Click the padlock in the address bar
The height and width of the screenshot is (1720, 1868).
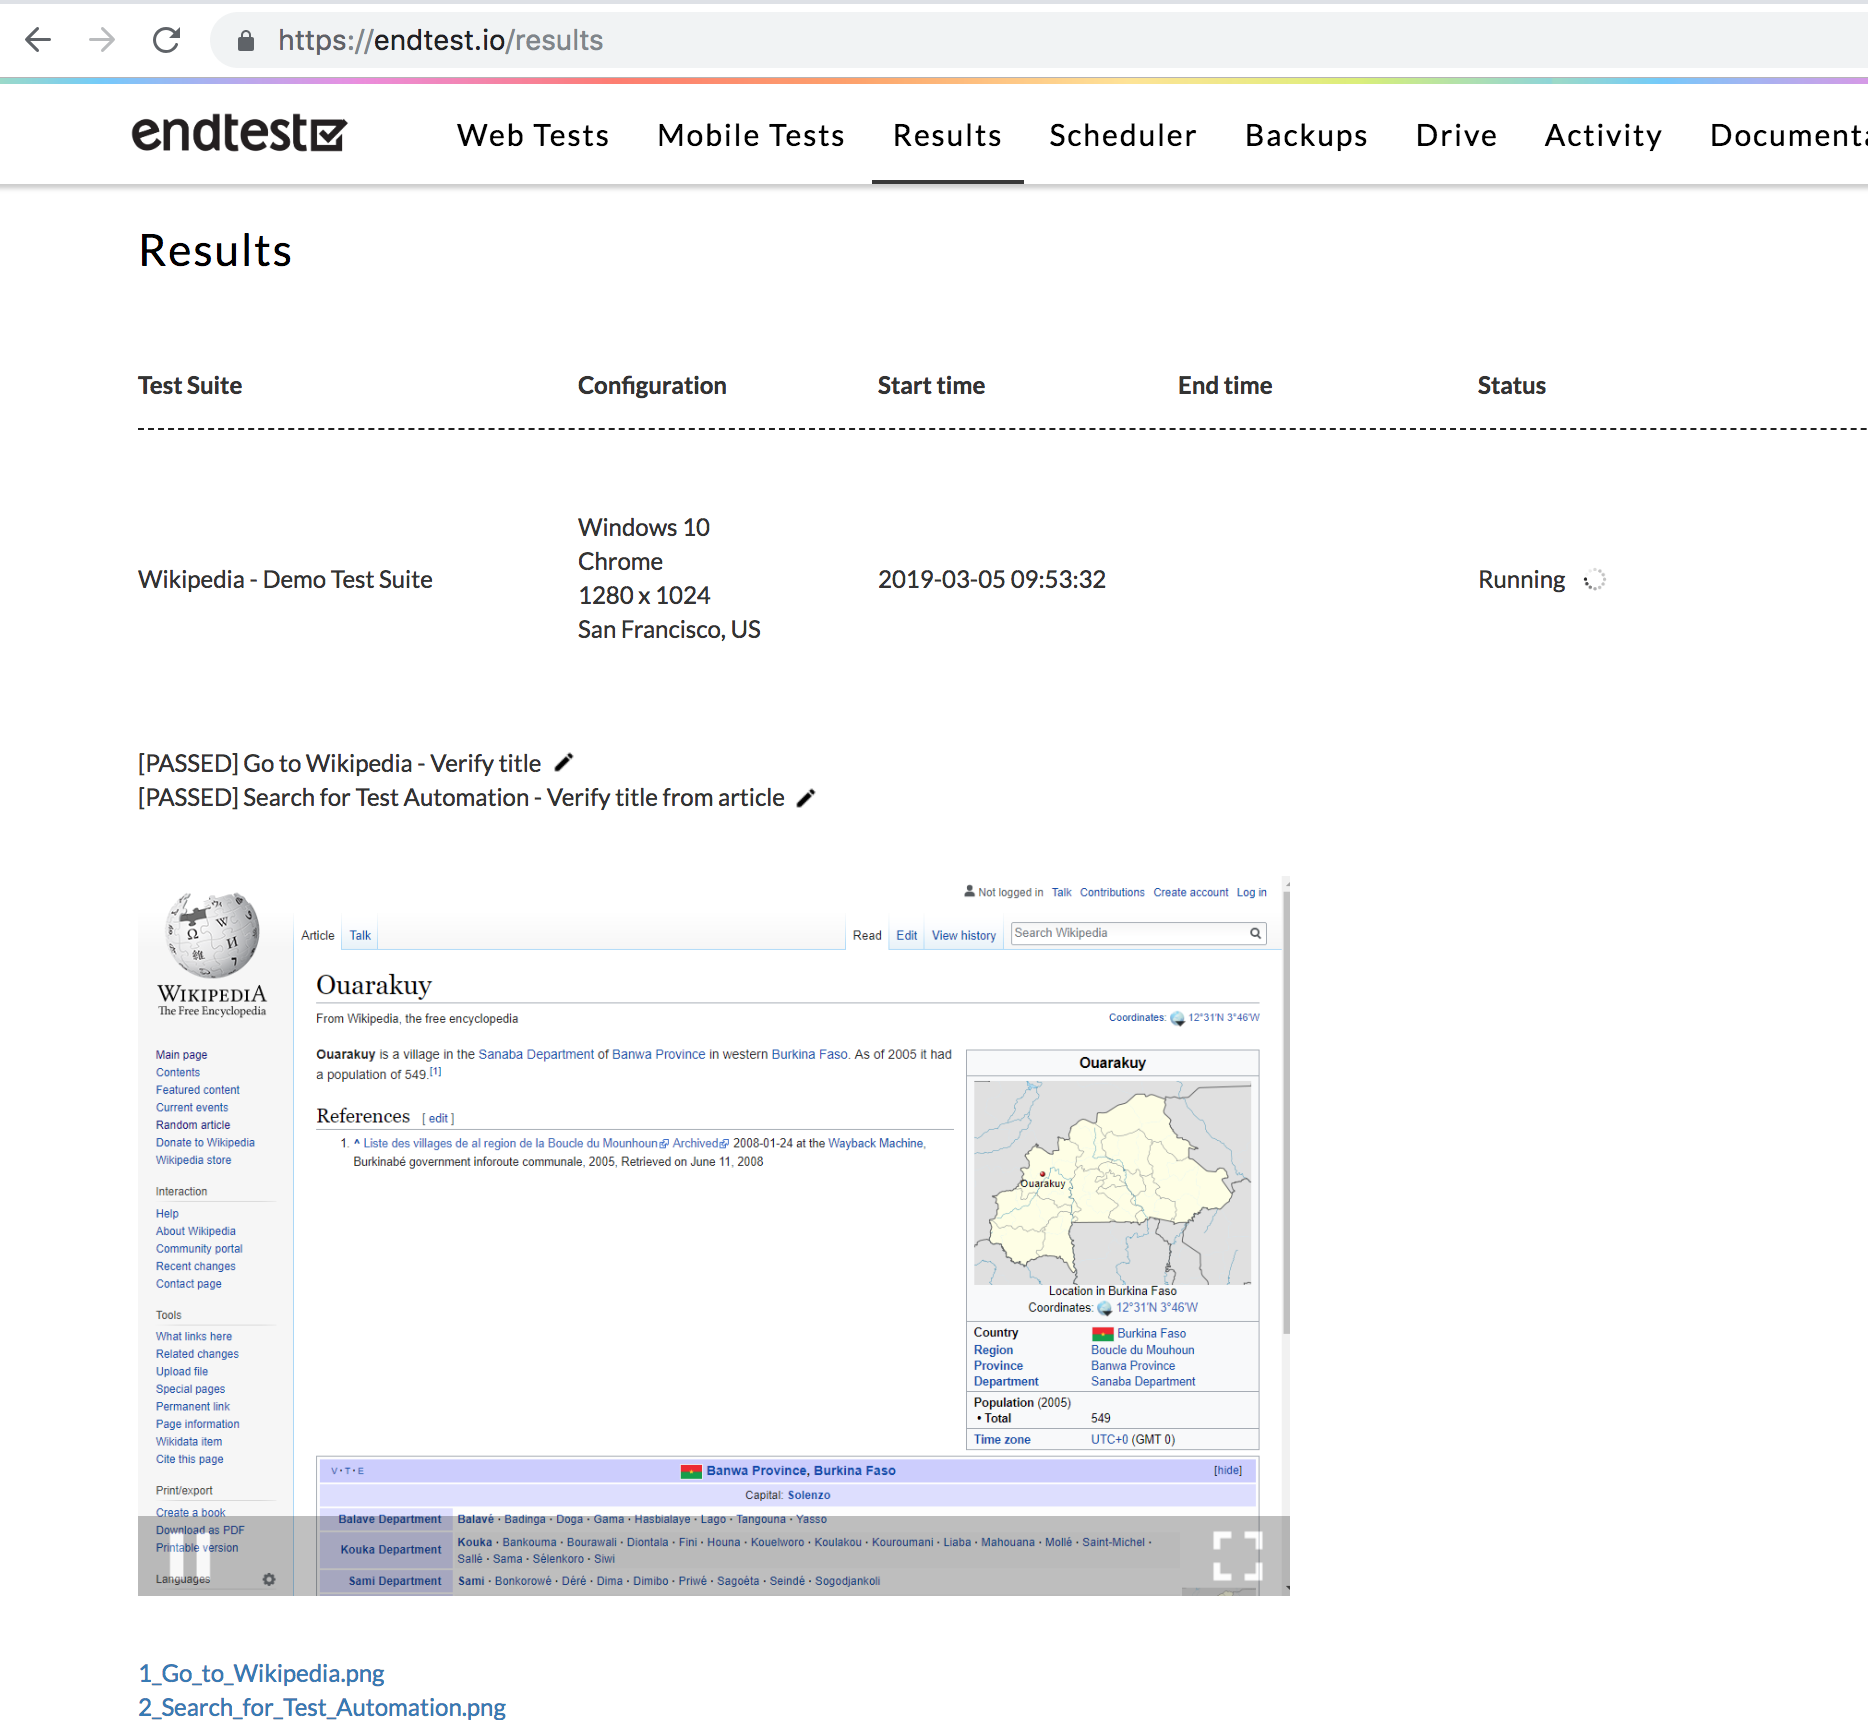click(246, 40)
